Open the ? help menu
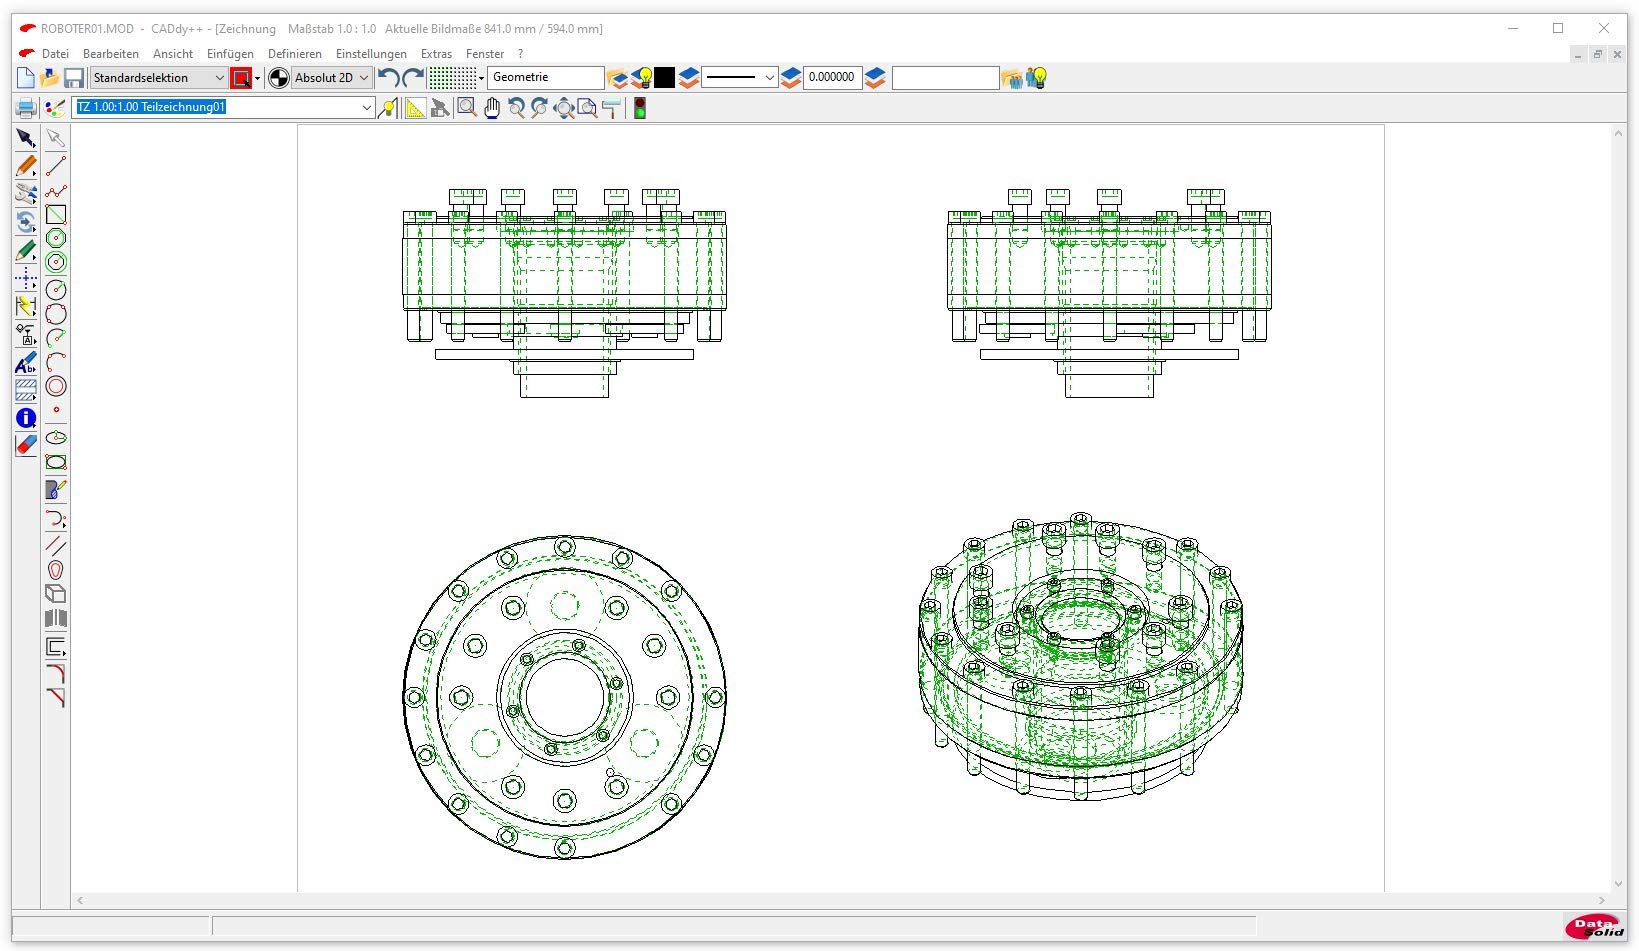1639x951 pixels. click(x=520, y=54)
